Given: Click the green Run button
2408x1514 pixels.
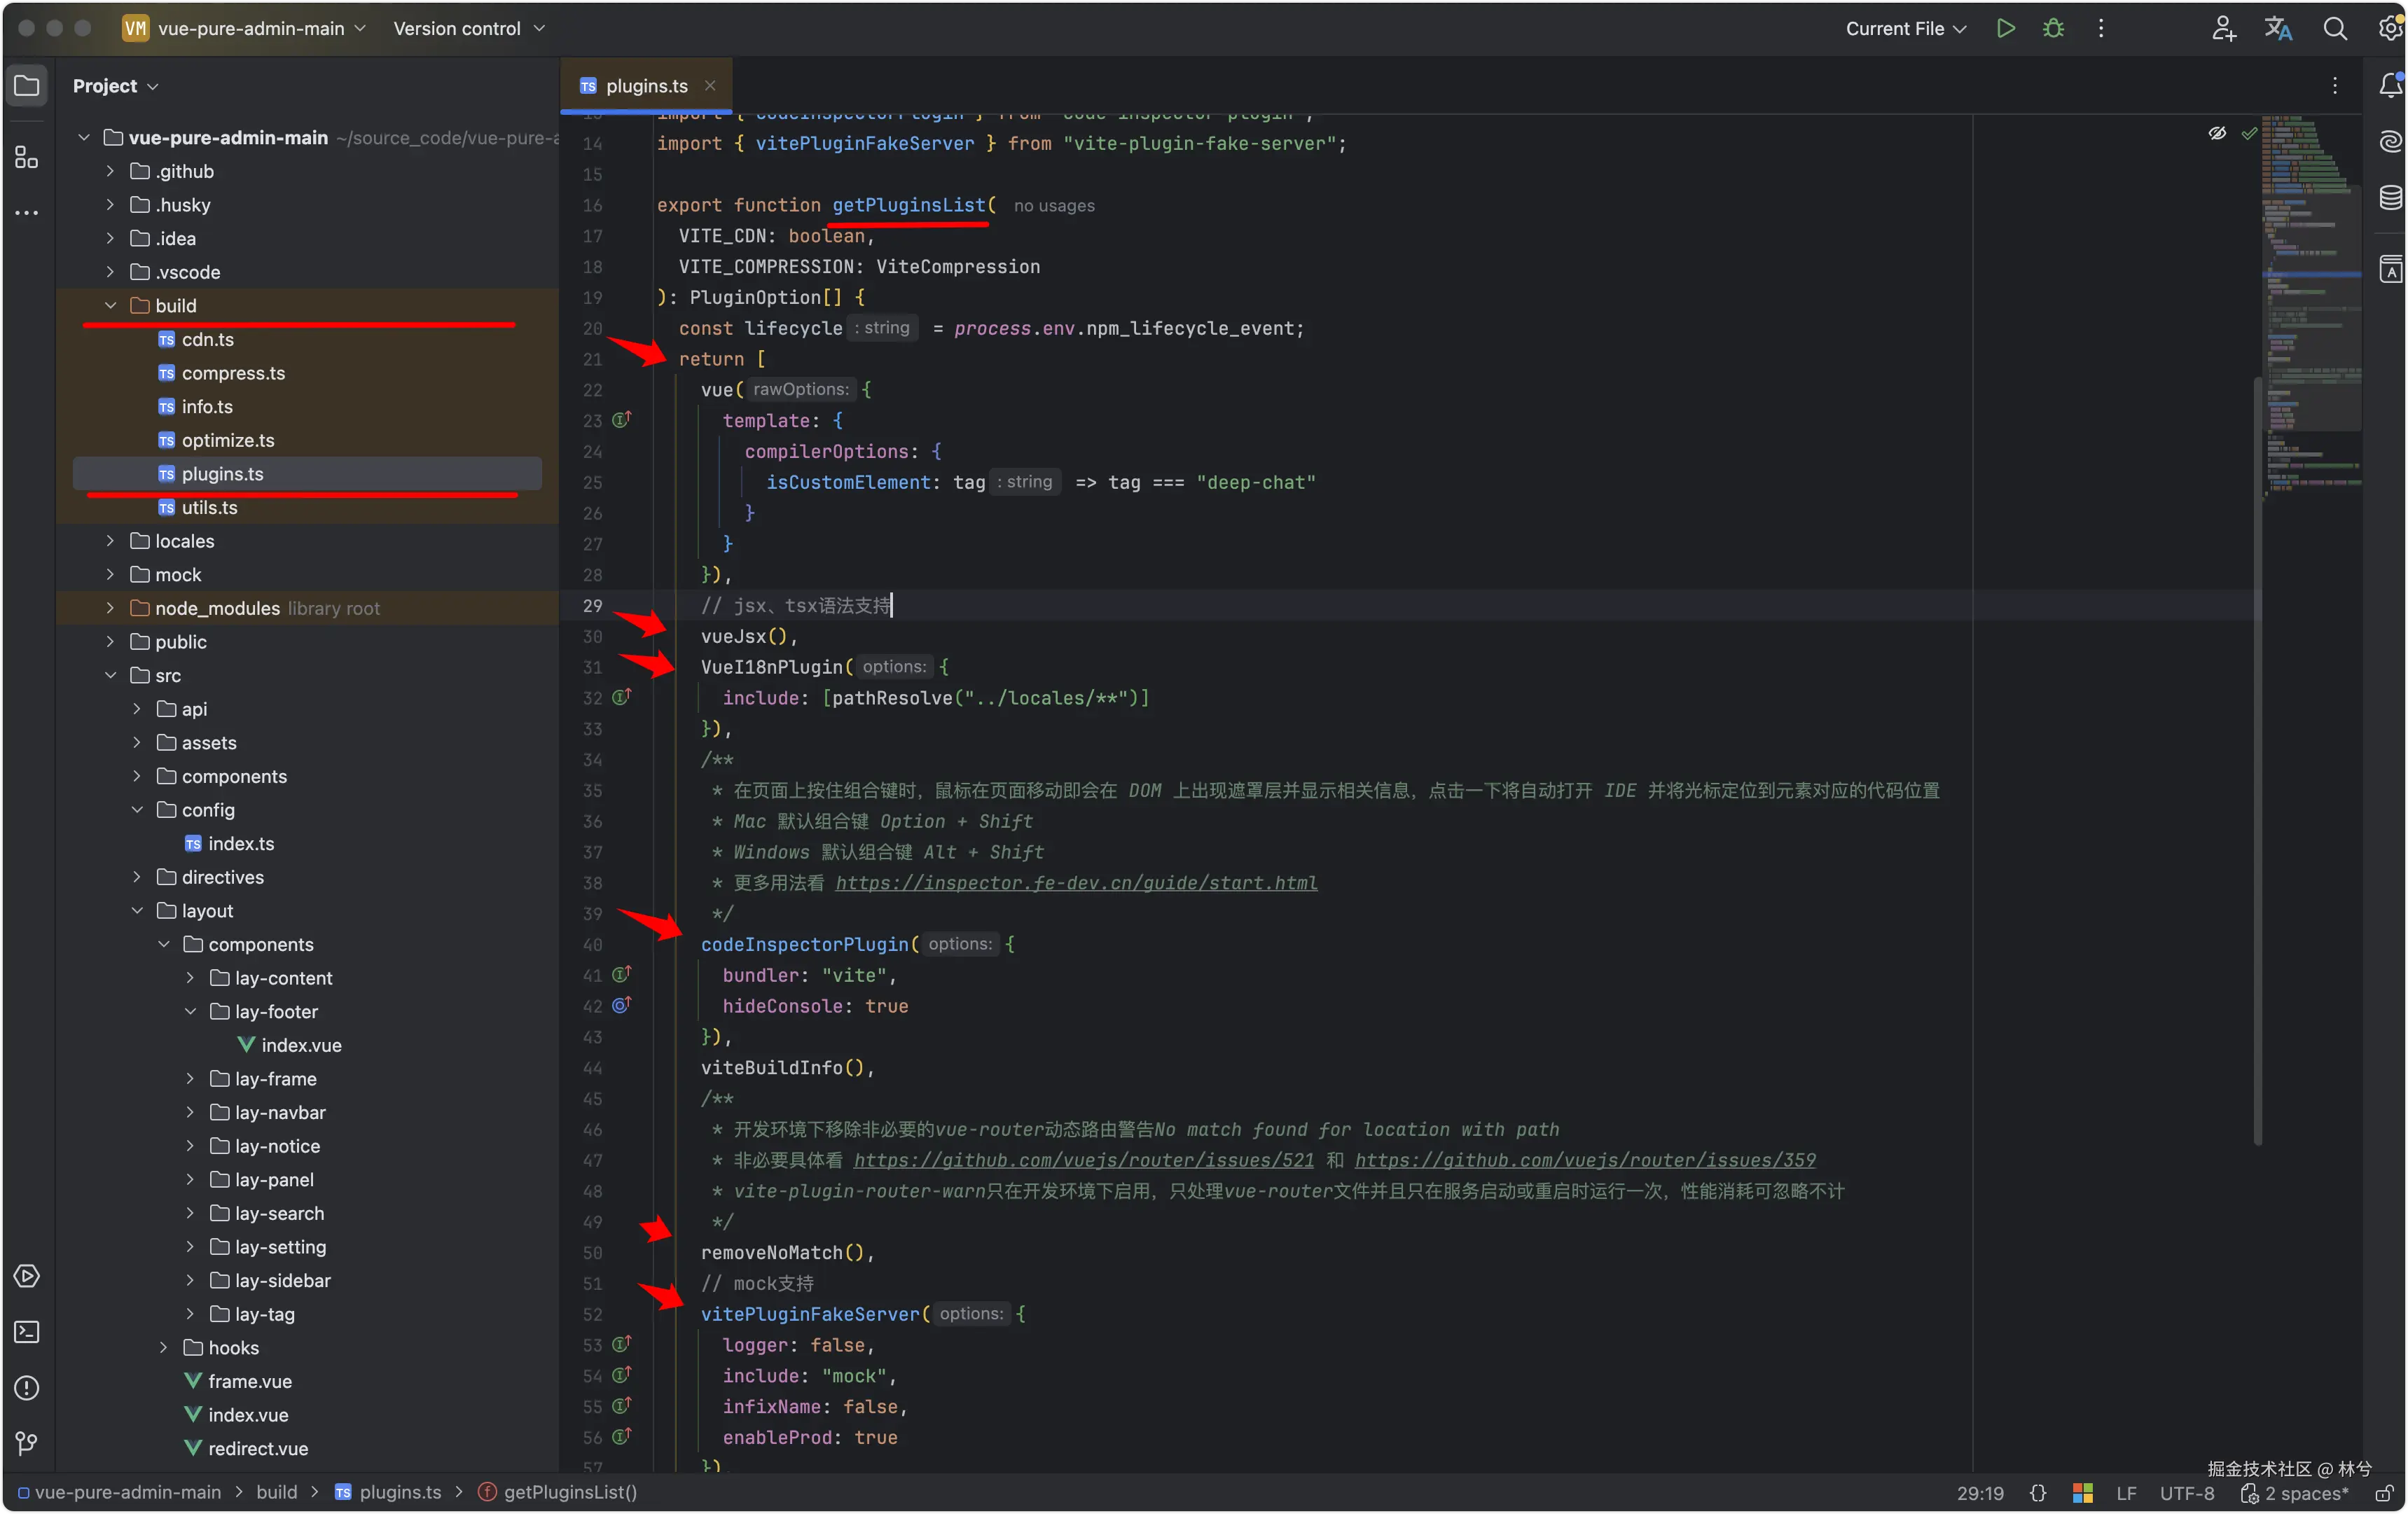Looking at the screenshot, I should point(2005,28).
